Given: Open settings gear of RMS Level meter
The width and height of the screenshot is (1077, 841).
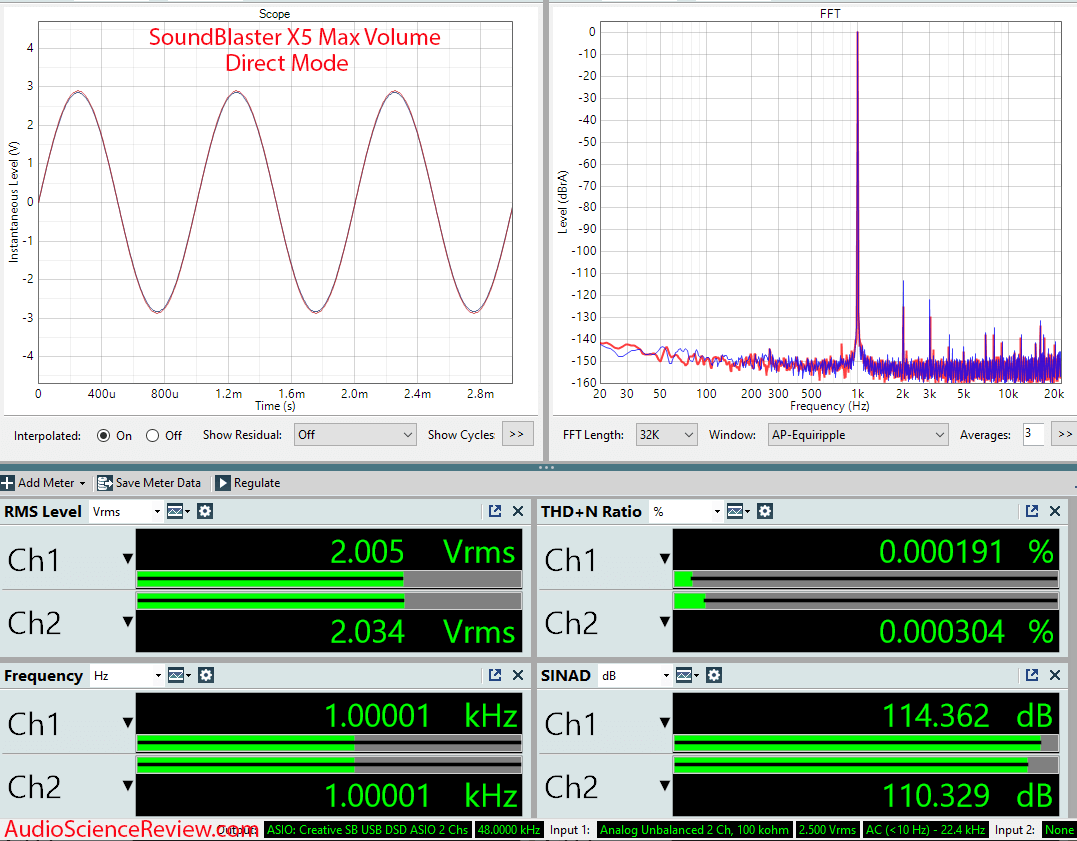Looking at the screenshot, I should pos(205,511).
